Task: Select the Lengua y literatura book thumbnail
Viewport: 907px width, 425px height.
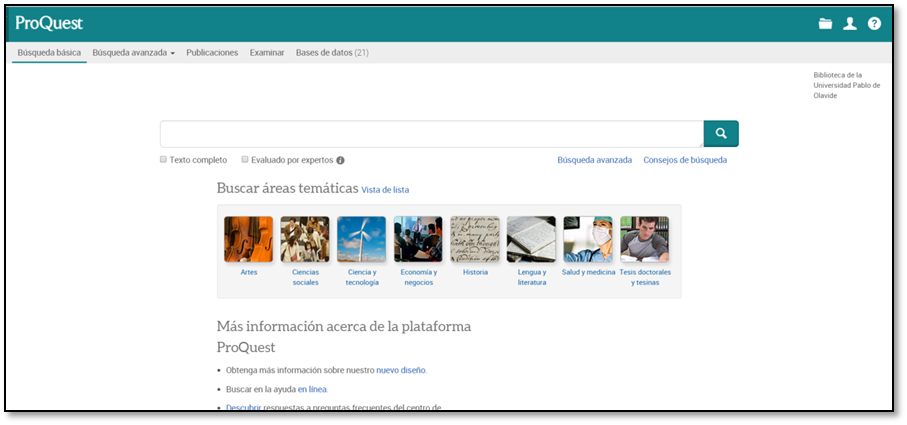Action: [532, 239]
